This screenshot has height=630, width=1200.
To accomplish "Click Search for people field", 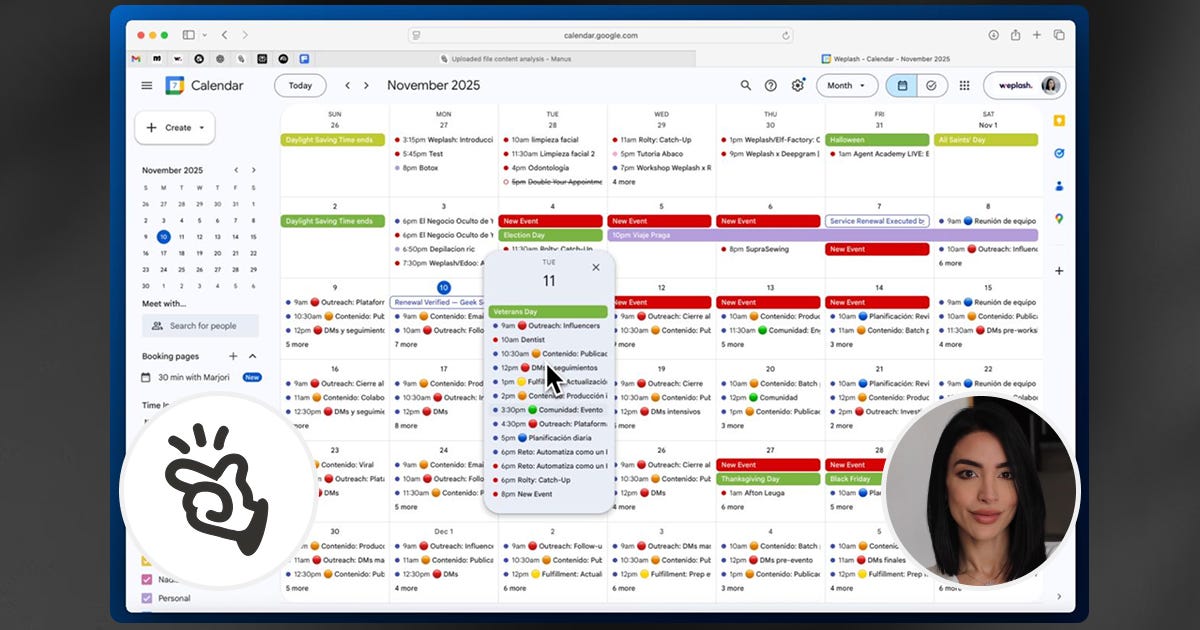I will (x=200, y=326).
